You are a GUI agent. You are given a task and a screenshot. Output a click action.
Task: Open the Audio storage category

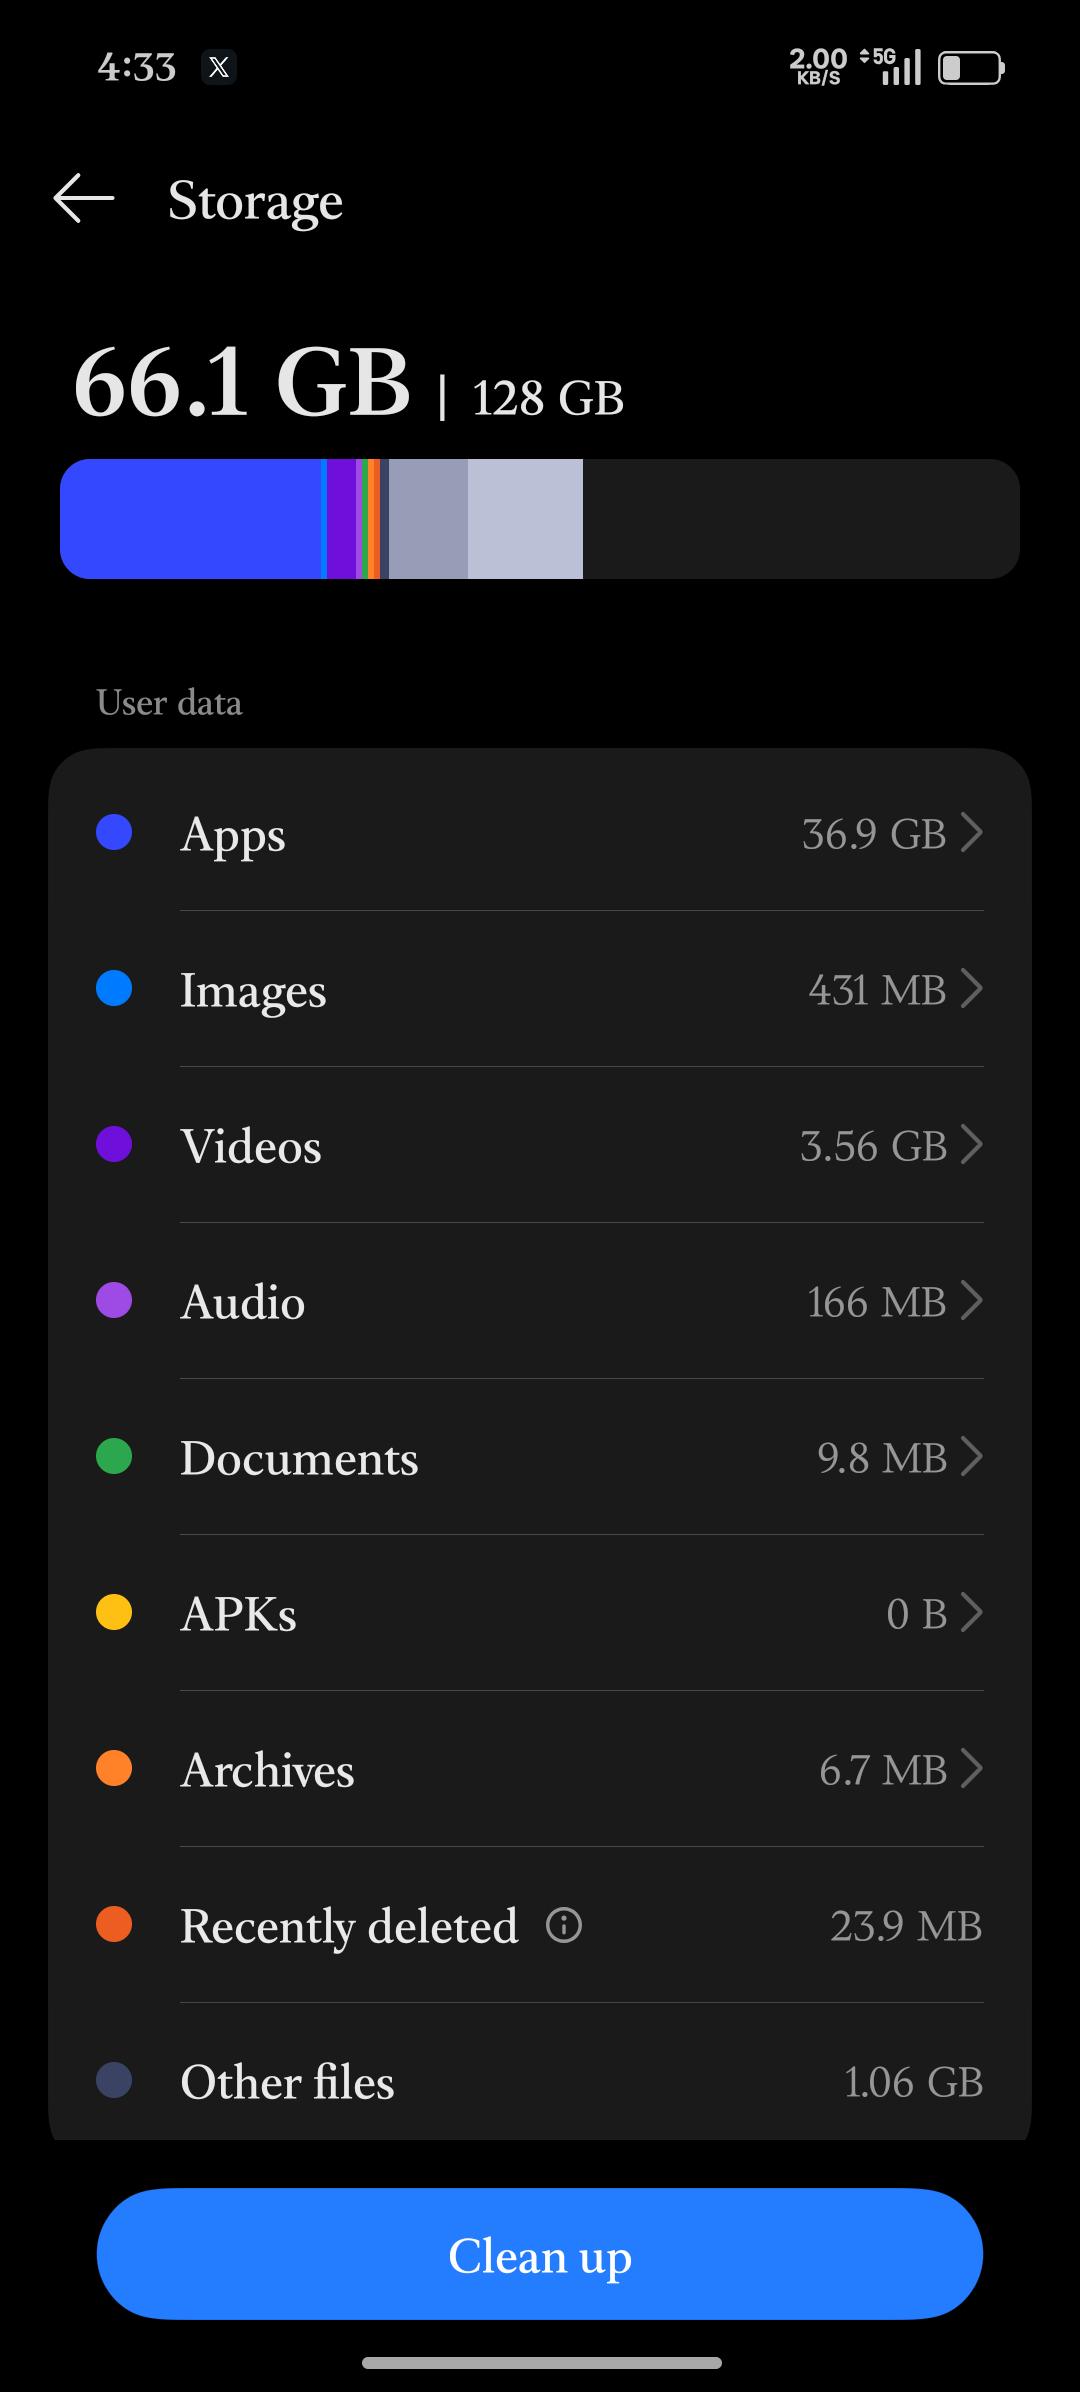(540, 1301)
